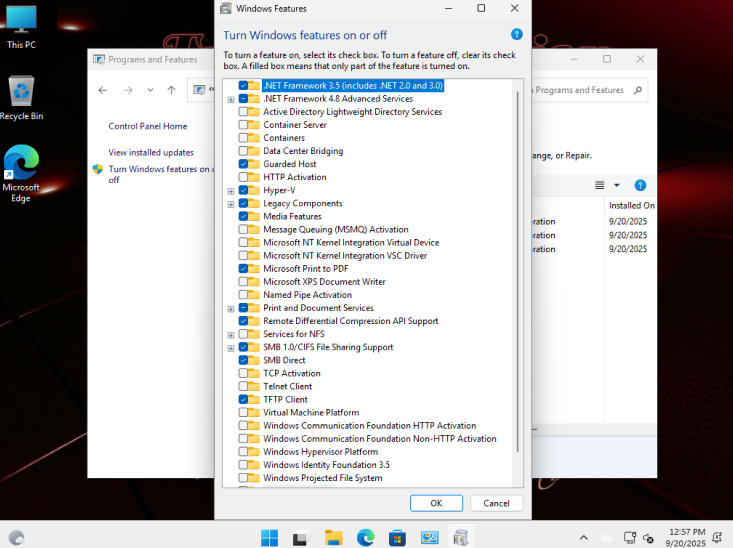
Task: Uncheck the TFTP Client checkbox
Action: [x=243, y=399]
